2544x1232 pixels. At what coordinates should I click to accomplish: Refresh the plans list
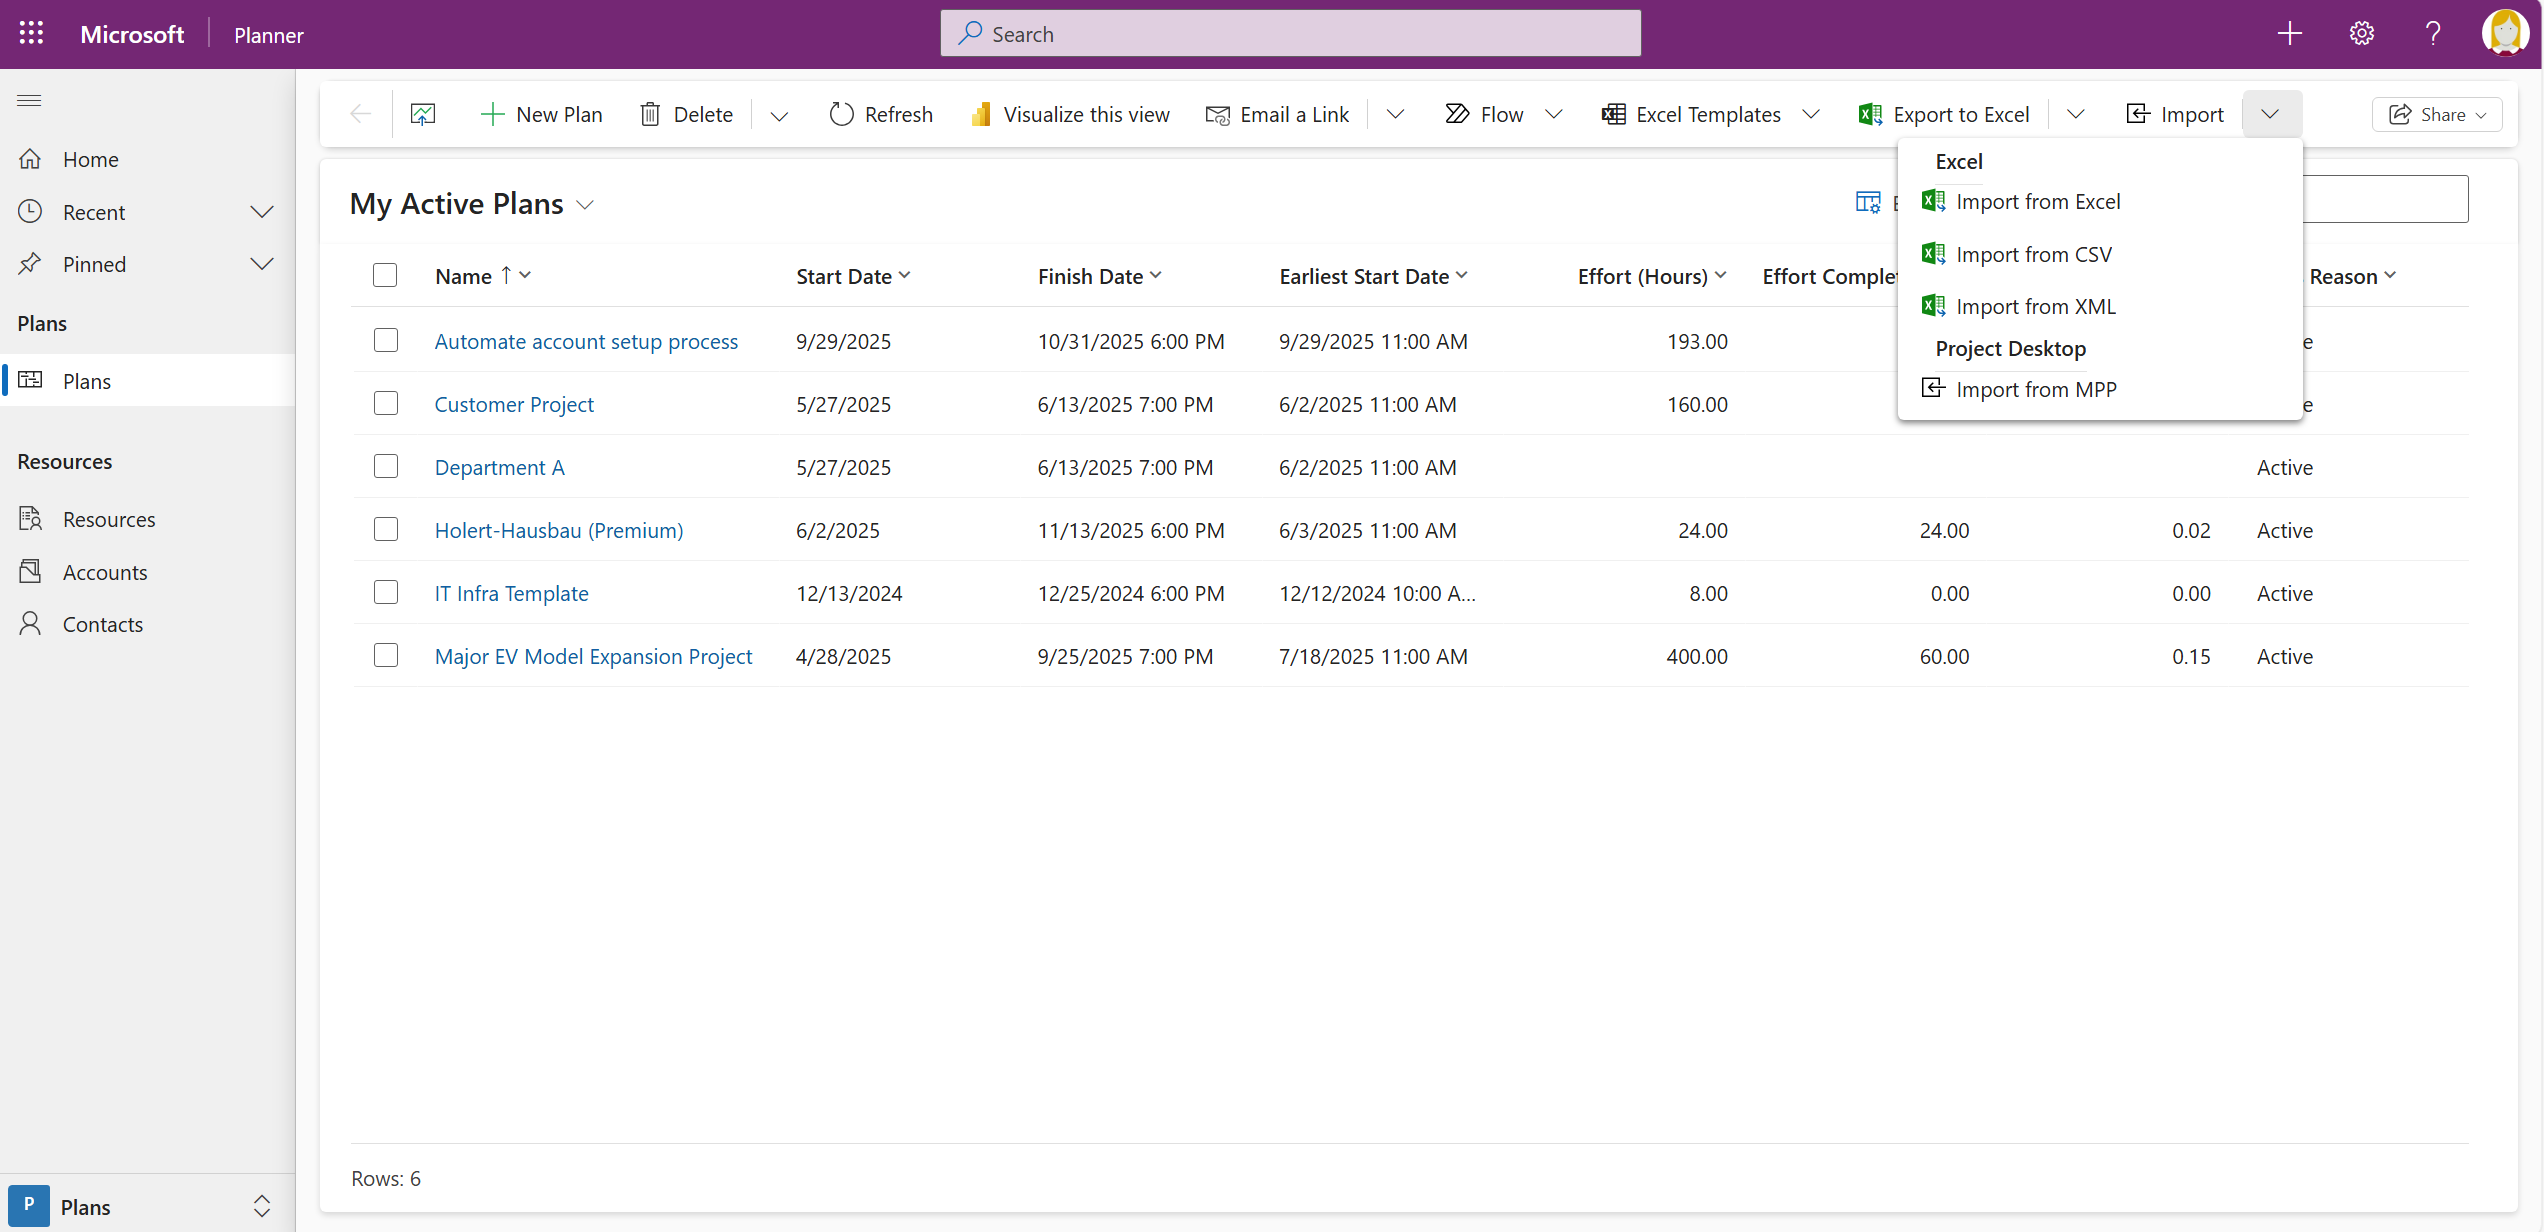[x=880, y=114]
